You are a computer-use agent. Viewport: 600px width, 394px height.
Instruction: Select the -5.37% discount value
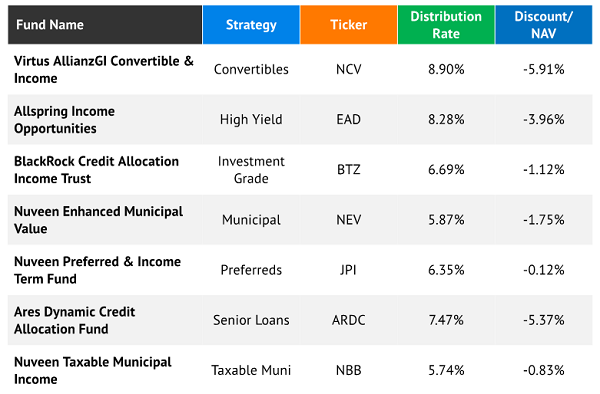tap(544, 320)
